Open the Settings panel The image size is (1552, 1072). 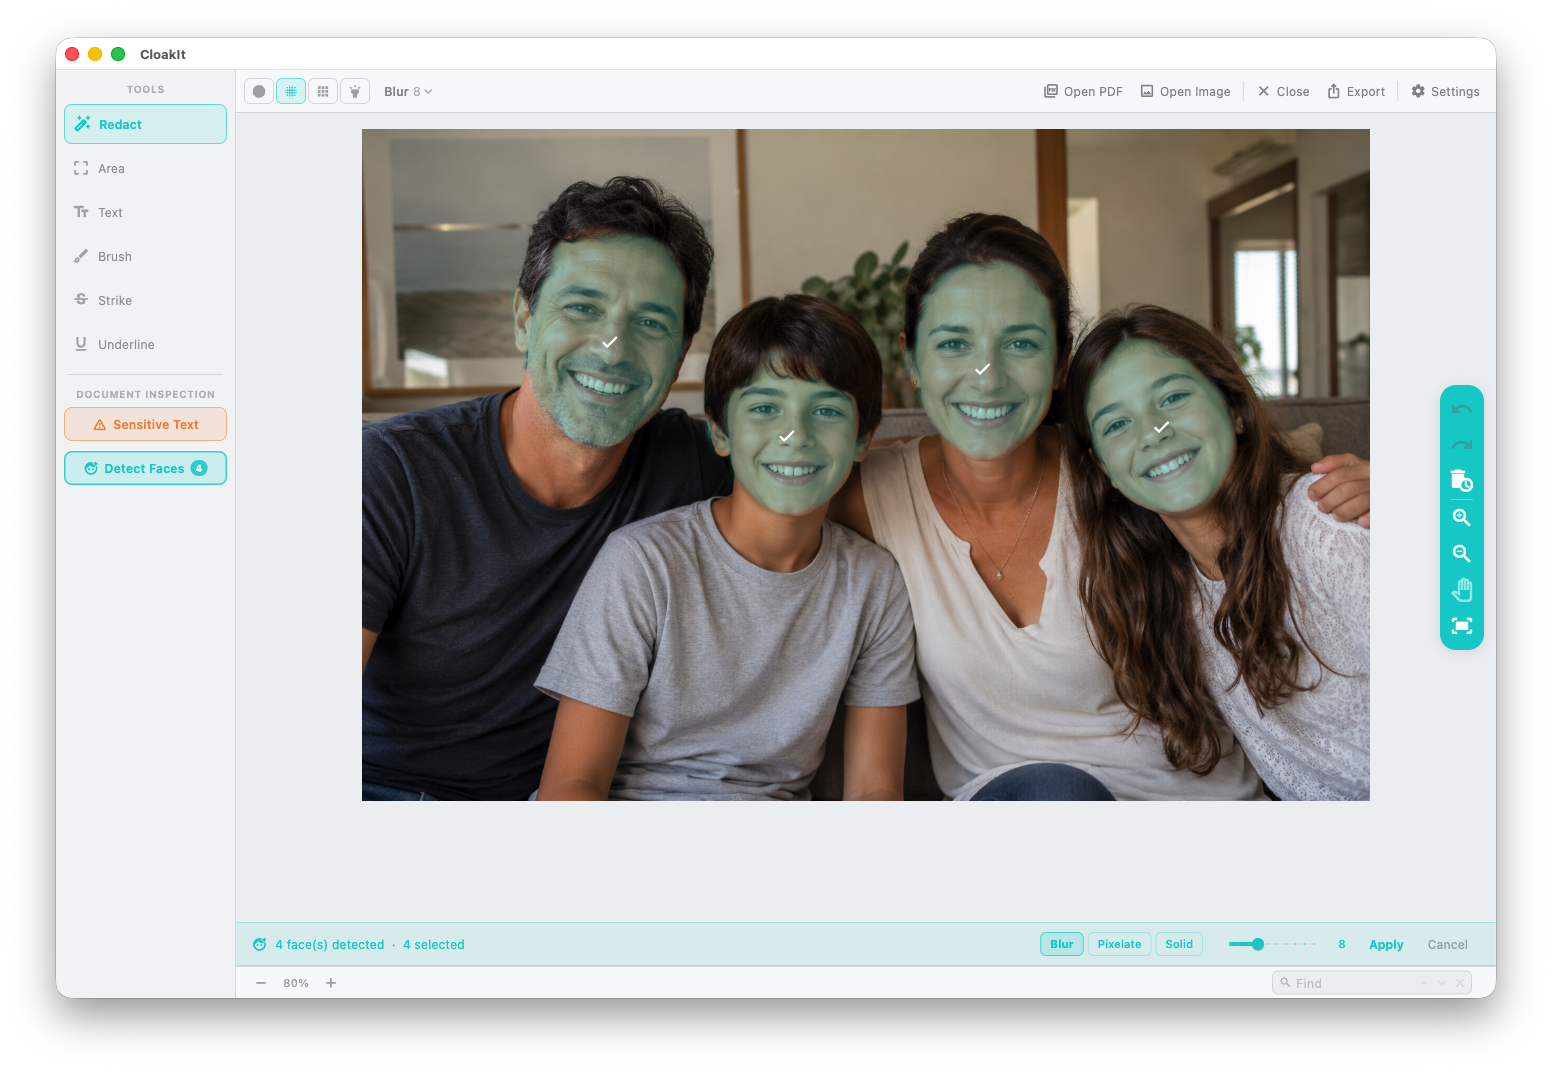pyautogui.click(x=1445, y=91)
